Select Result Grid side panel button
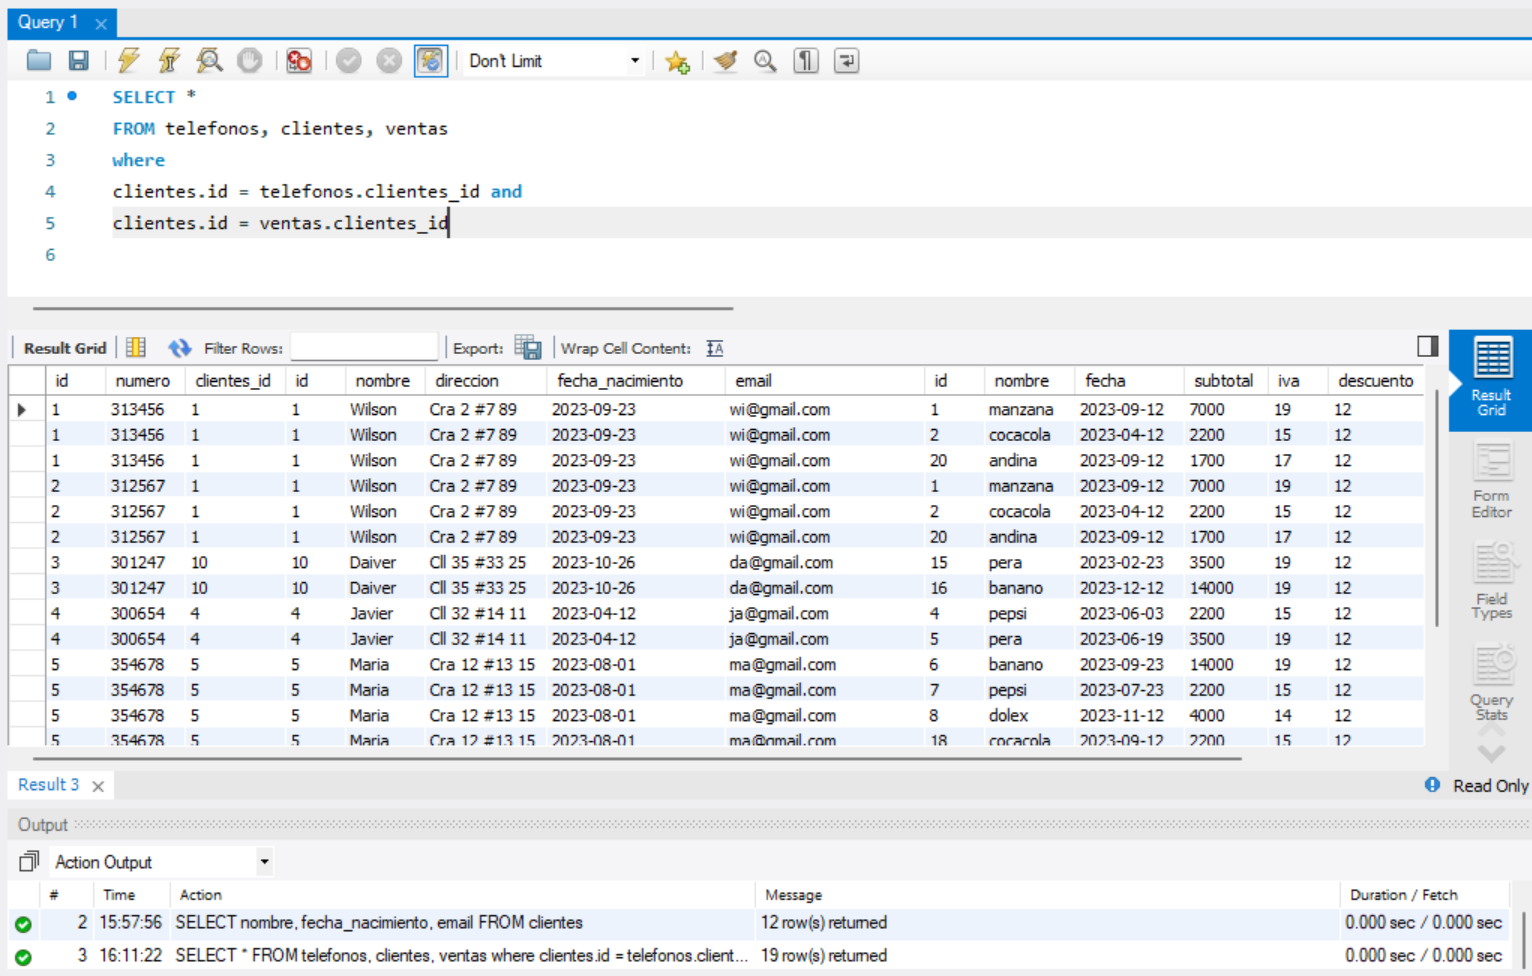 (1491, 380)
